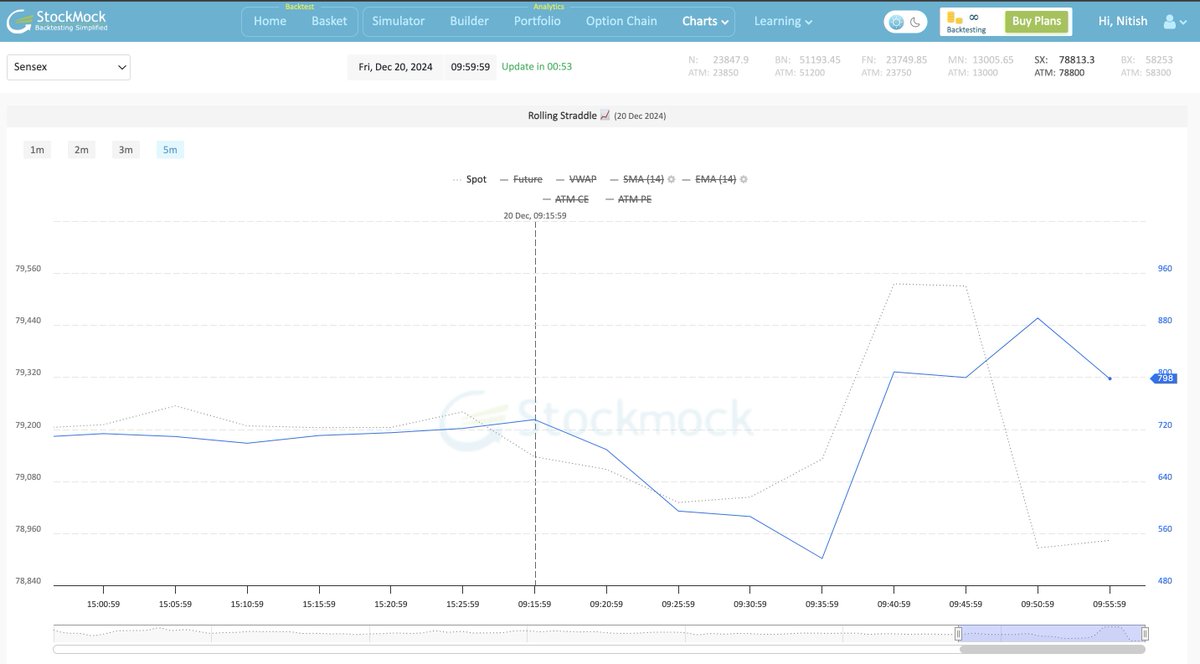Expand the Charts menu
1200x664 pixels.
[704, 21]
